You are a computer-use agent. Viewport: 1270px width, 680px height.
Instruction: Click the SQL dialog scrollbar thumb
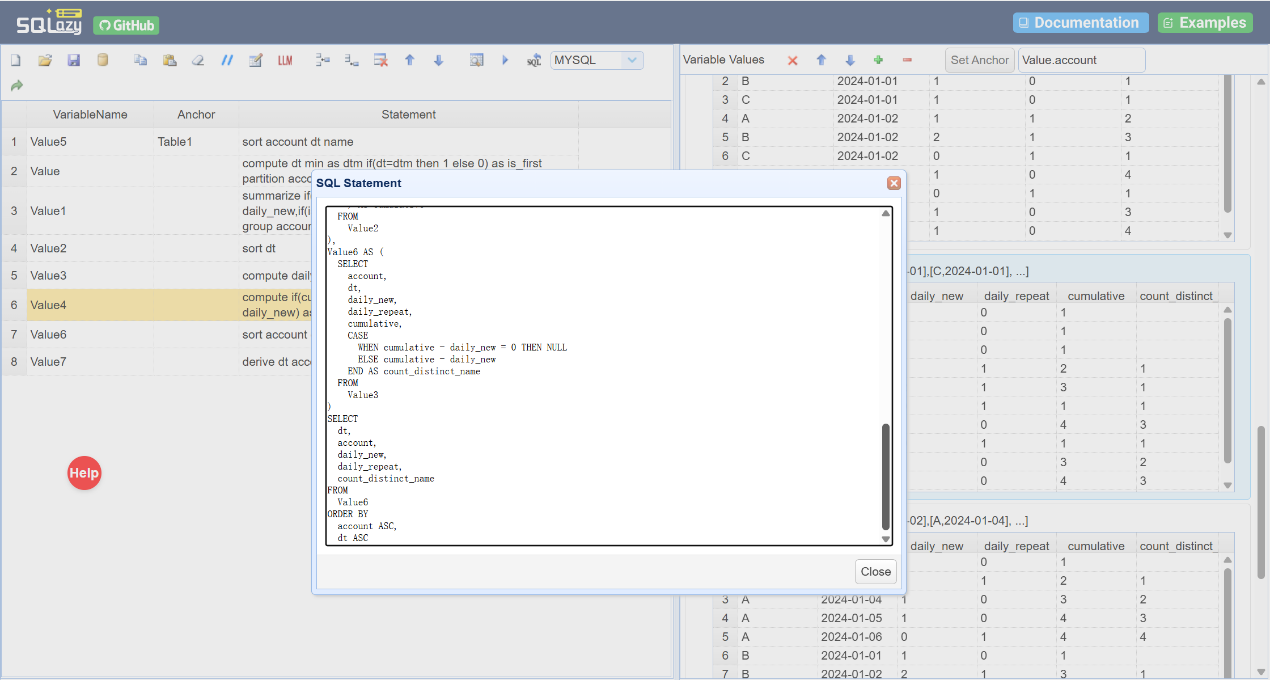click(885, 476)
